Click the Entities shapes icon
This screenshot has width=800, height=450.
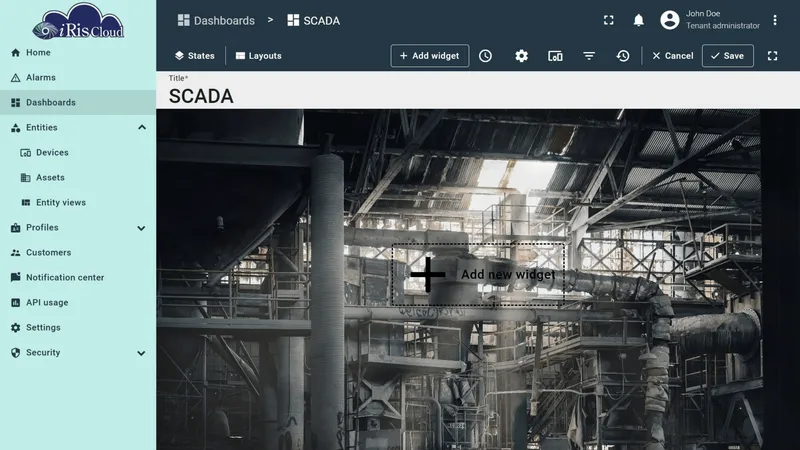pyautogui.click(x=15, y=128)
